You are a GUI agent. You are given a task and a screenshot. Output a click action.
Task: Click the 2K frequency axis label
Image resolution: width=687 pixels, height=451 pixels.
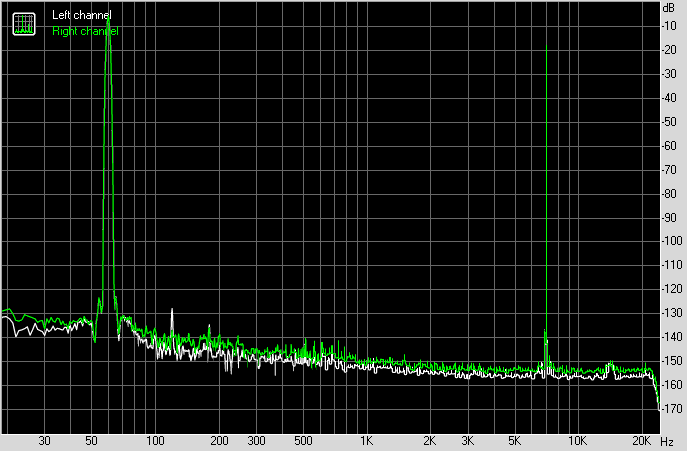click(430, 441)
